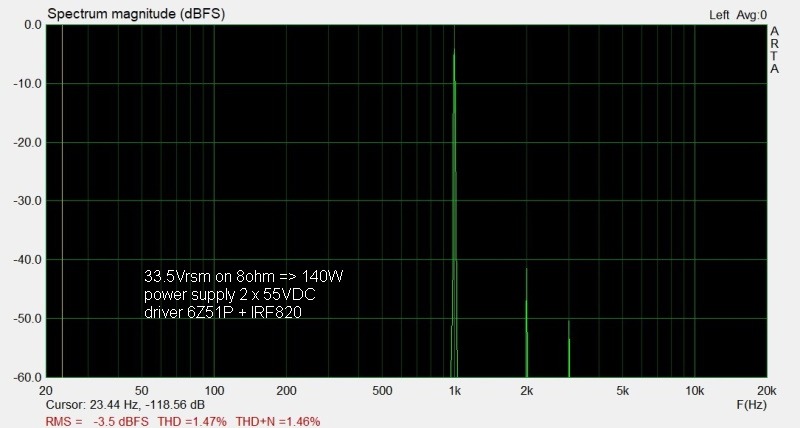800x428 pixels.
Task: Click the cursor line near 23 Hz
Action: 62,201
